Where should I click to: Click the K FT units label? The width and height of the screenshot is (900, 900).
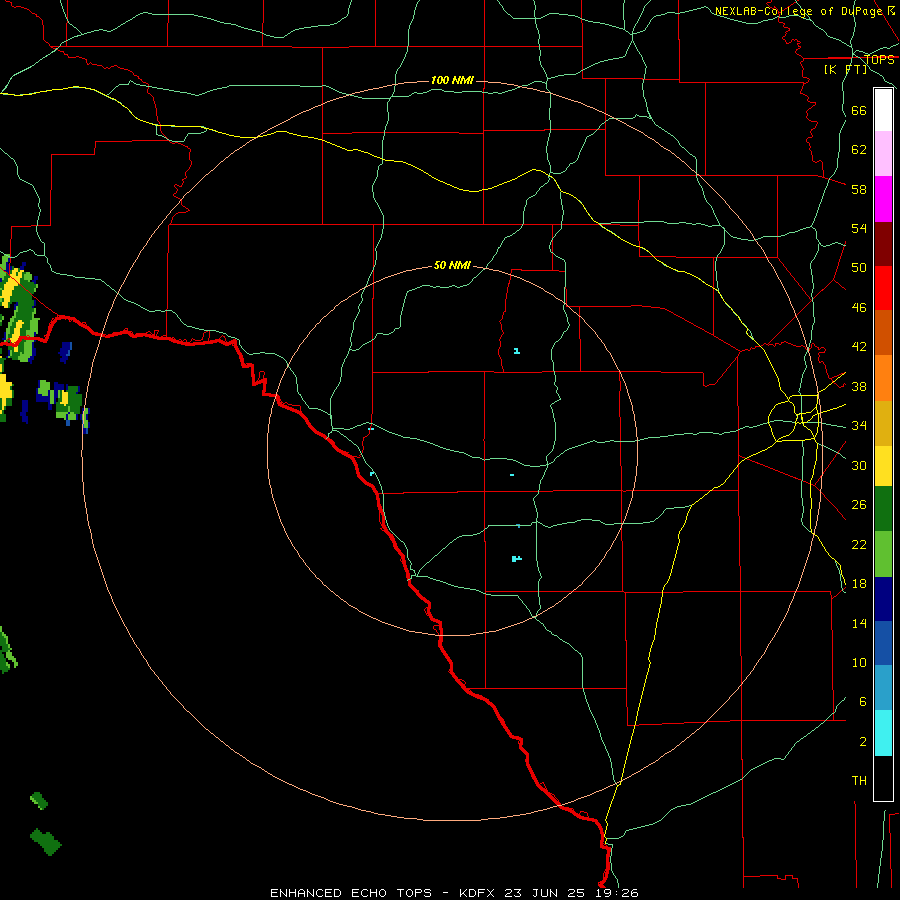coord(845,70)
